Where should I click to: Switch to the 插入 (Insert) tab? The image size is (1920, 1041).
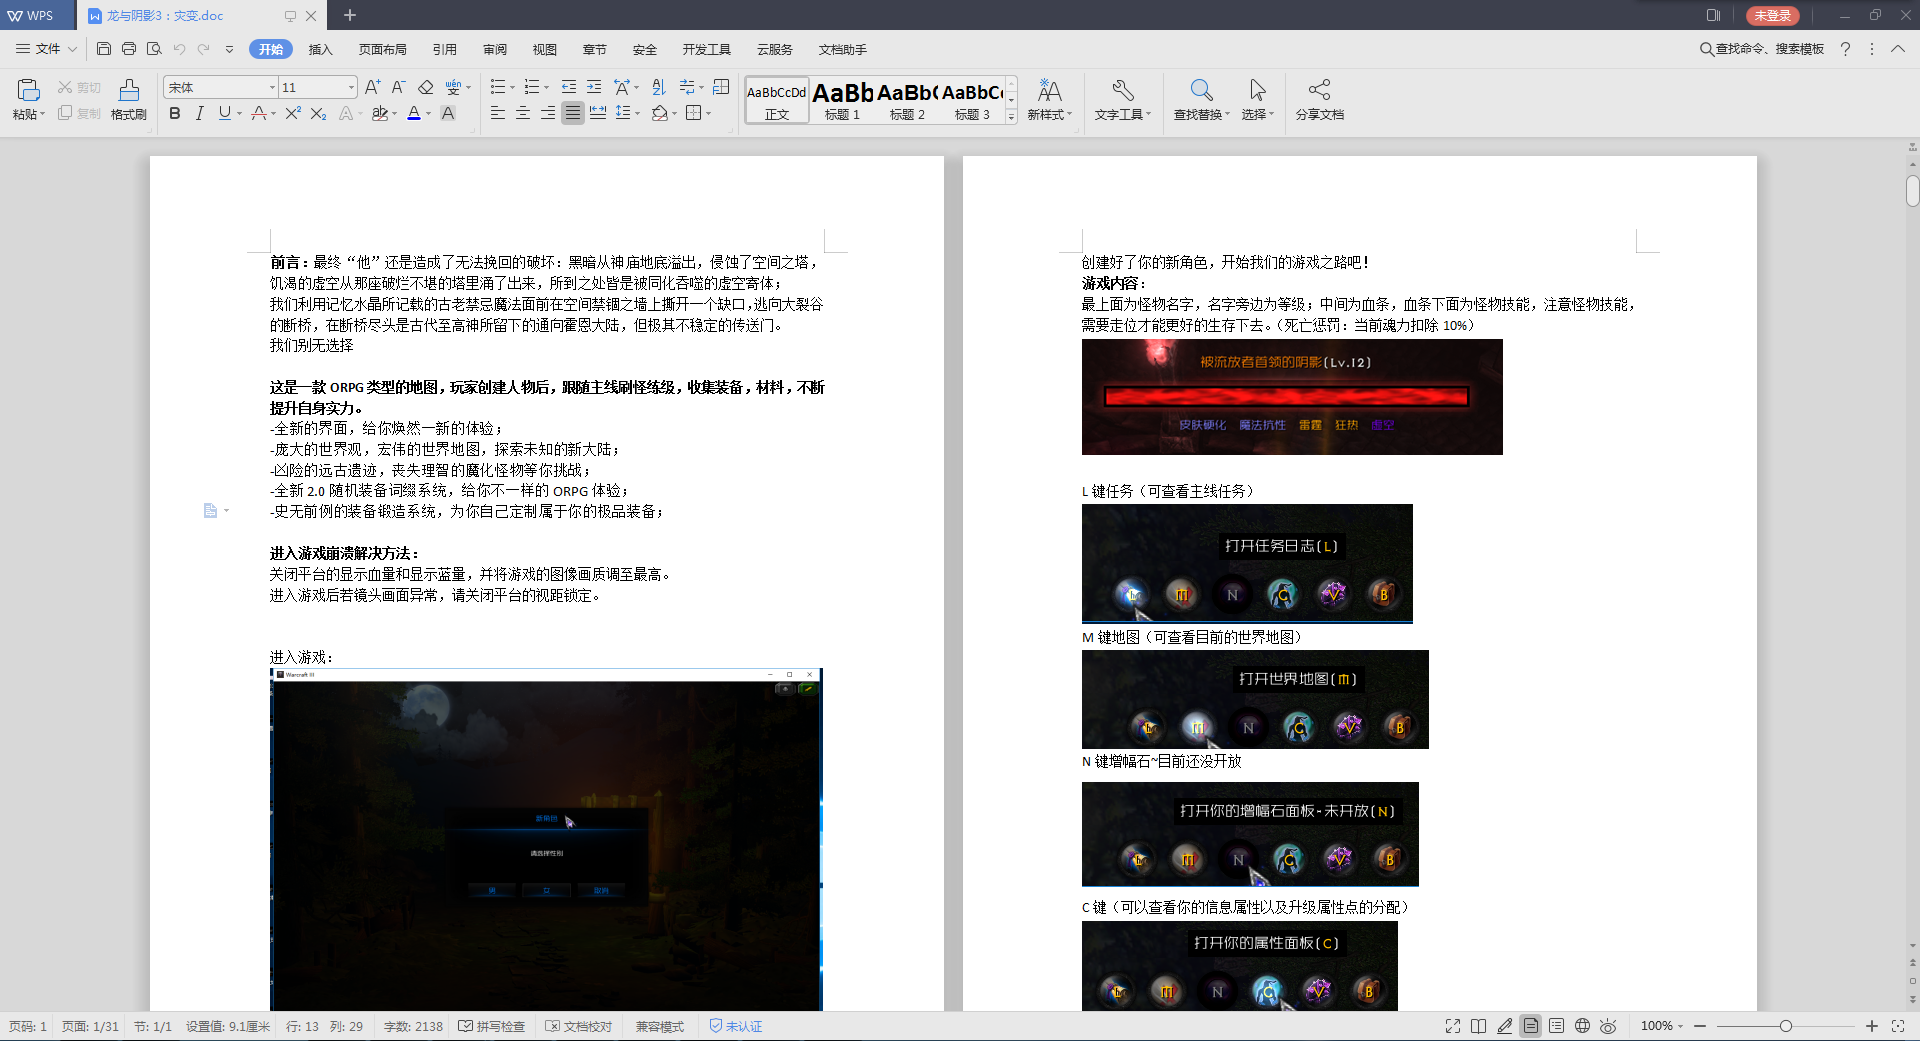(320, 49)
